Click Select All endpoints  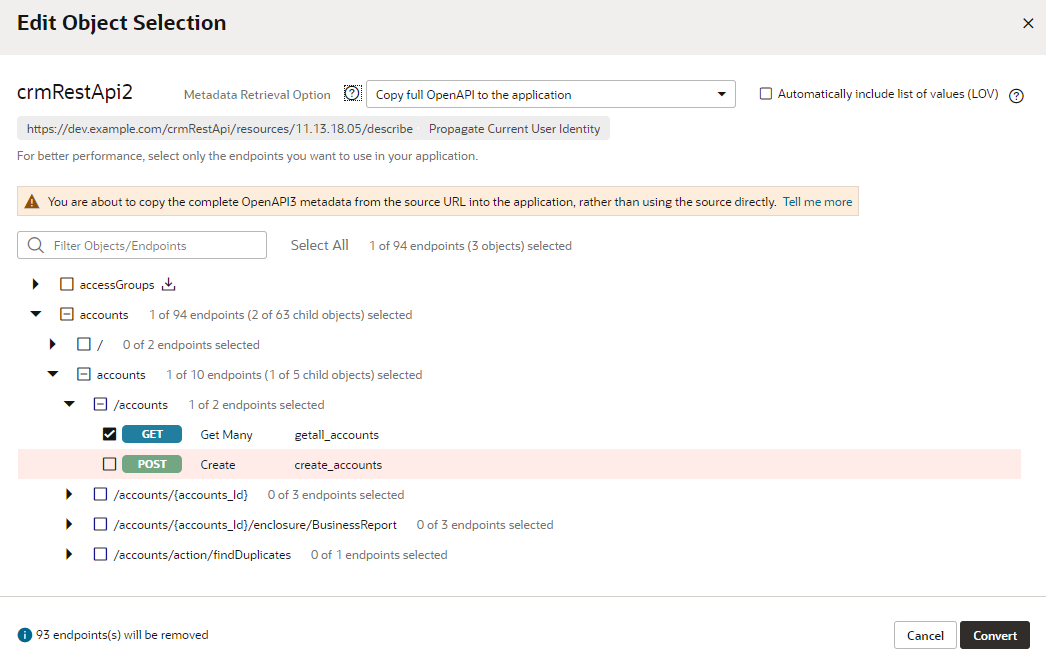[320, 246]
